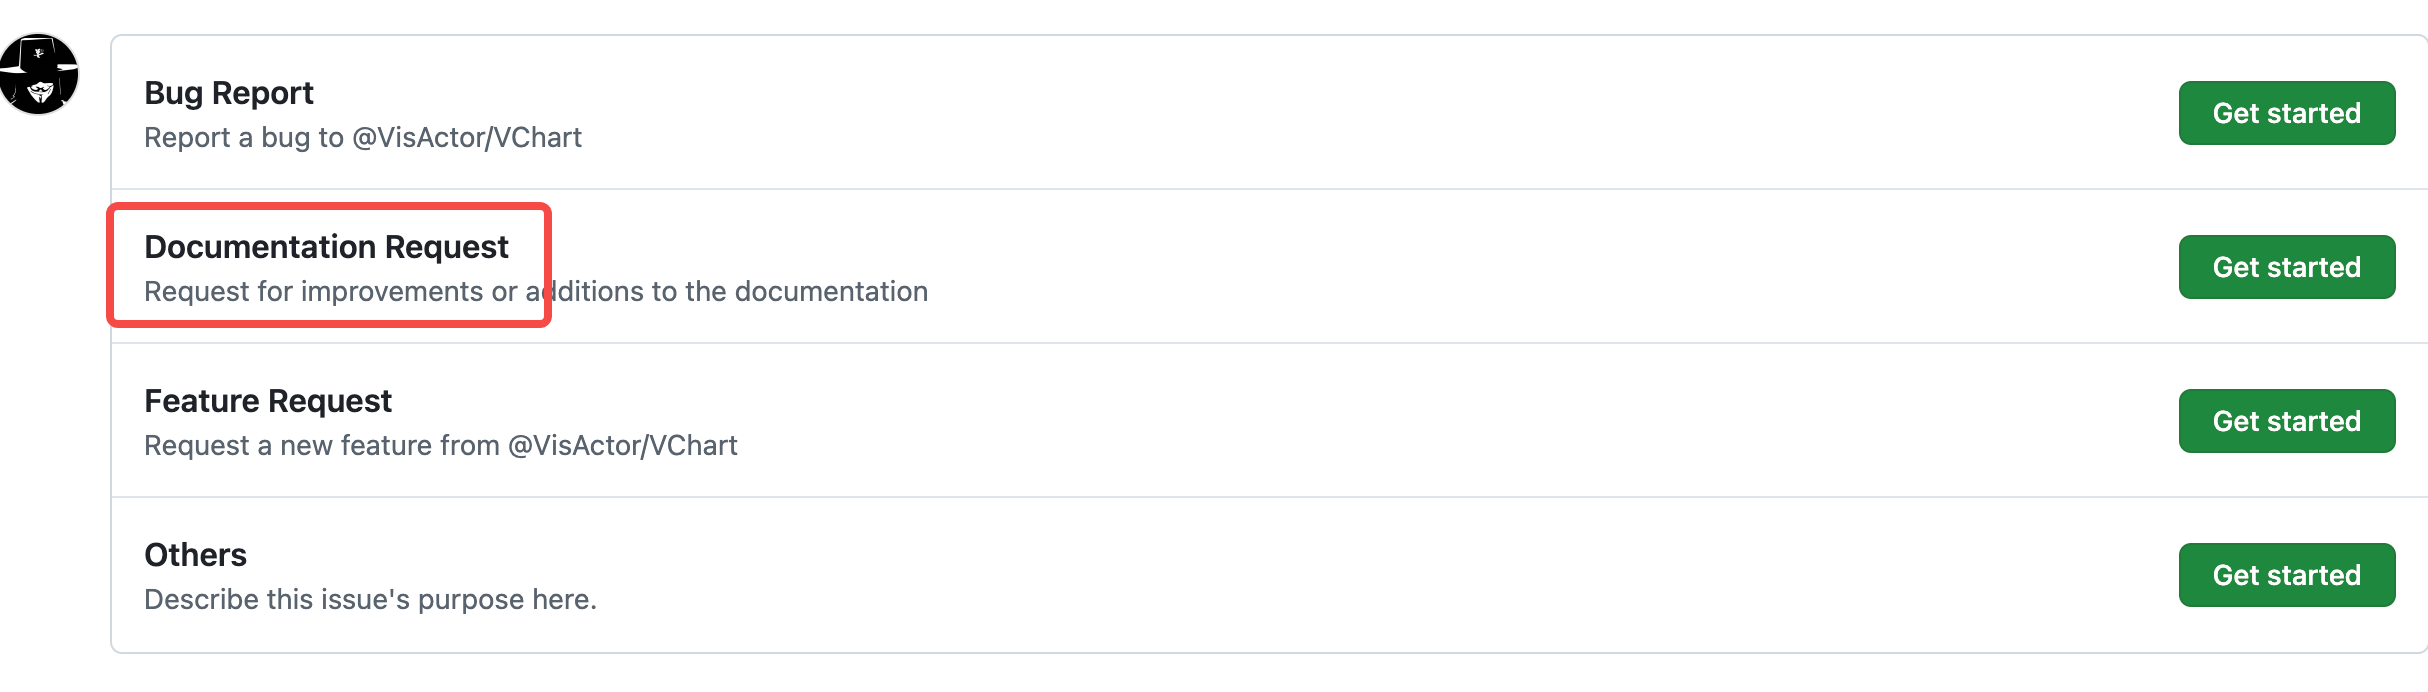
Task: Click the text "Report a bug to"
Action: [244, 138]
